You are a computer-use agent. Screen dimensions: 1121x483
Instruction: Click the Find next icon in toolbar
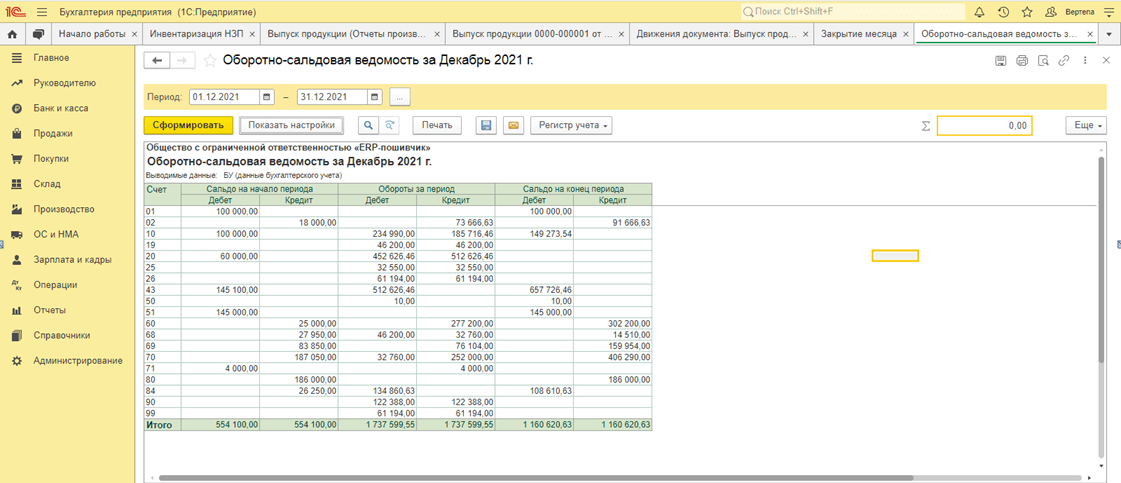[389, 125]
